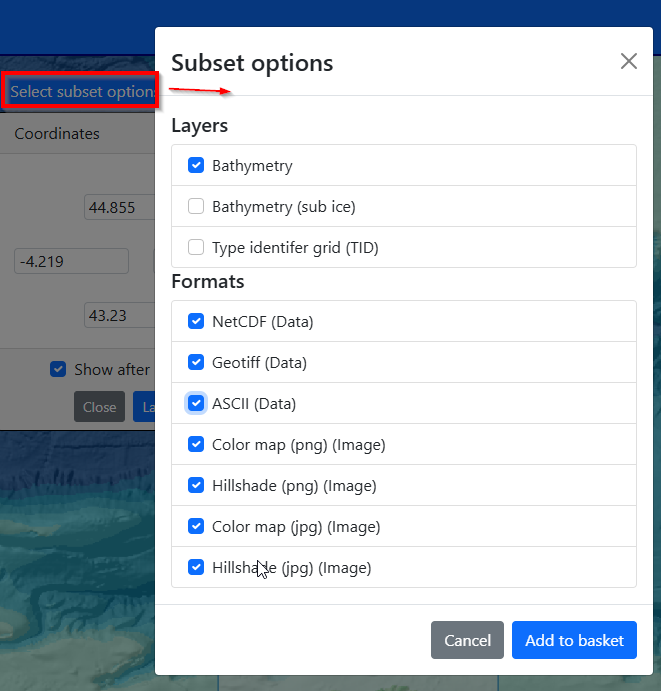Click the Coordinates panel header
This screenshot has height=691, width=661.
[x=57, y=134]
